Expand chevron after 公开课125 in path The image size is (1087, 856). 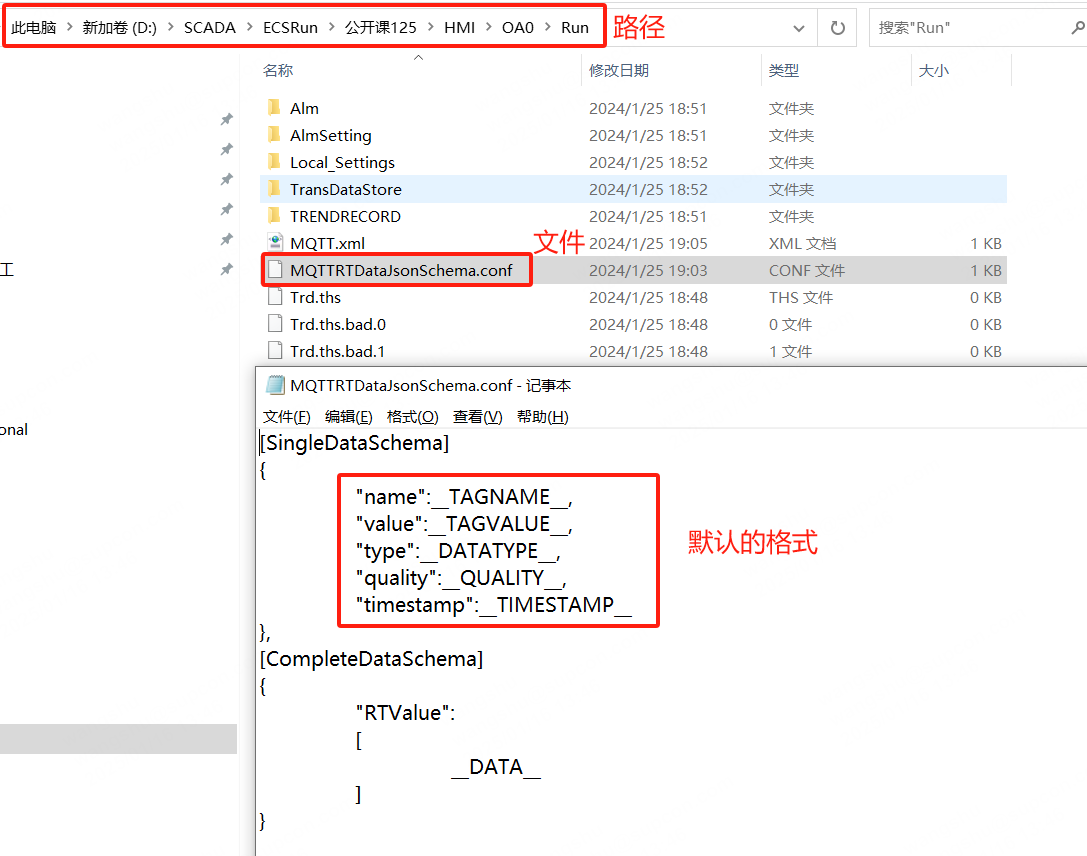[431, 27]
